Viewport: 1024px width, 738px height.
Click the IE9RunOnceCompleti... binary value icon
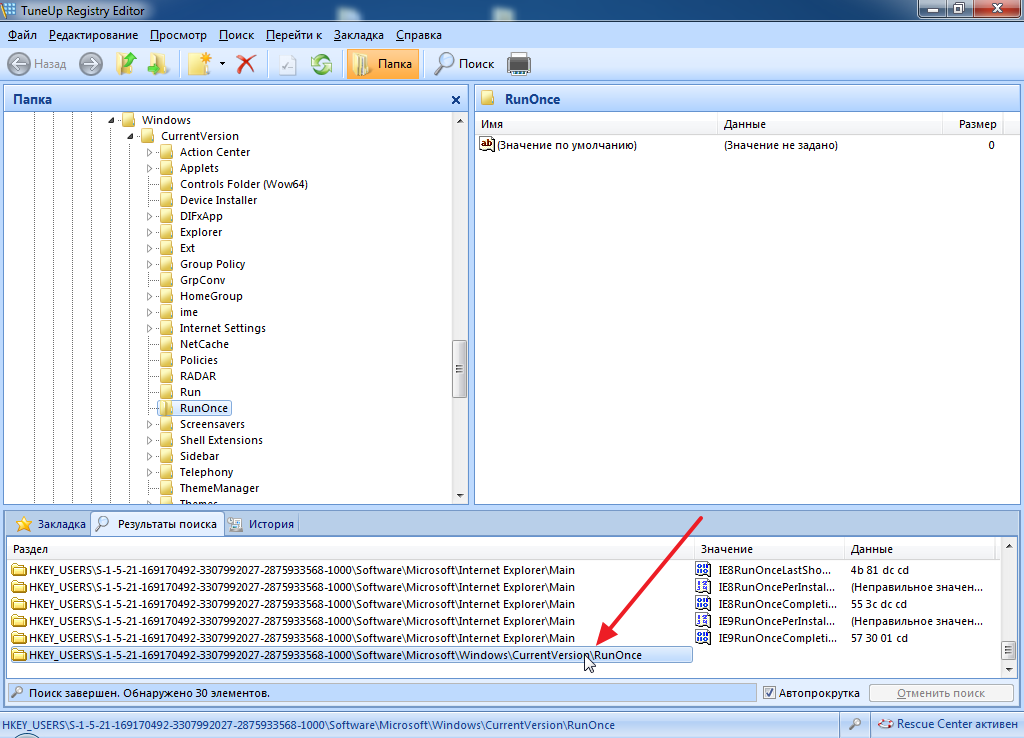(703, 638)
